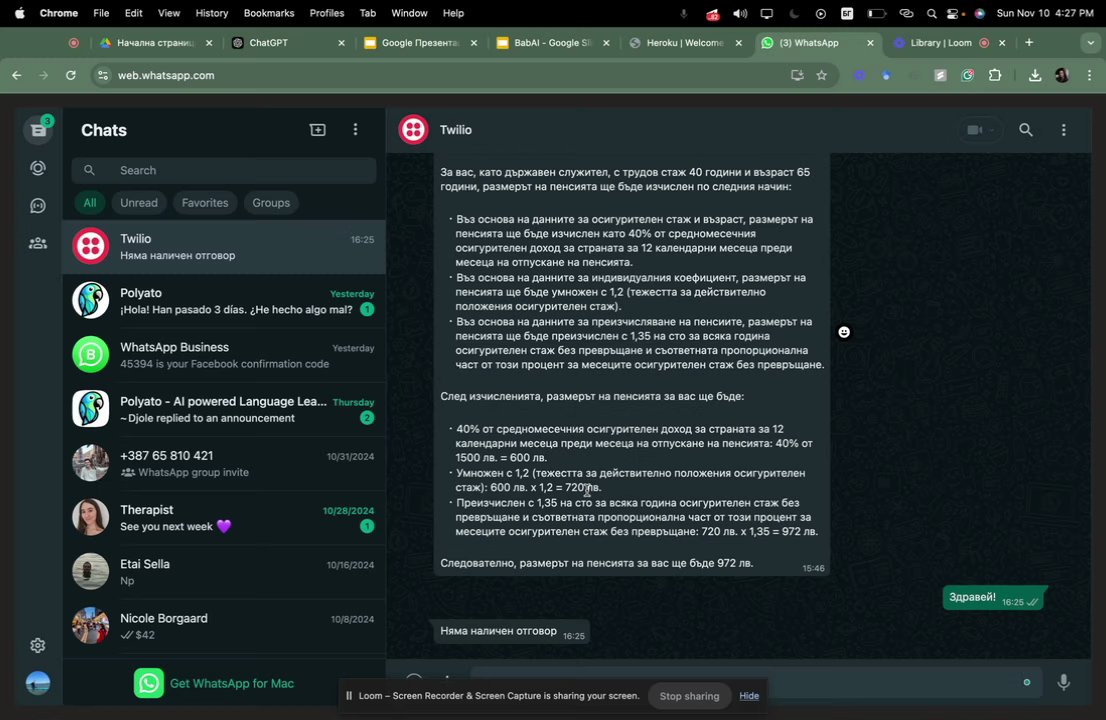
Task: Open Twilio contact avatar in chat header
Action: pos(413,130)
